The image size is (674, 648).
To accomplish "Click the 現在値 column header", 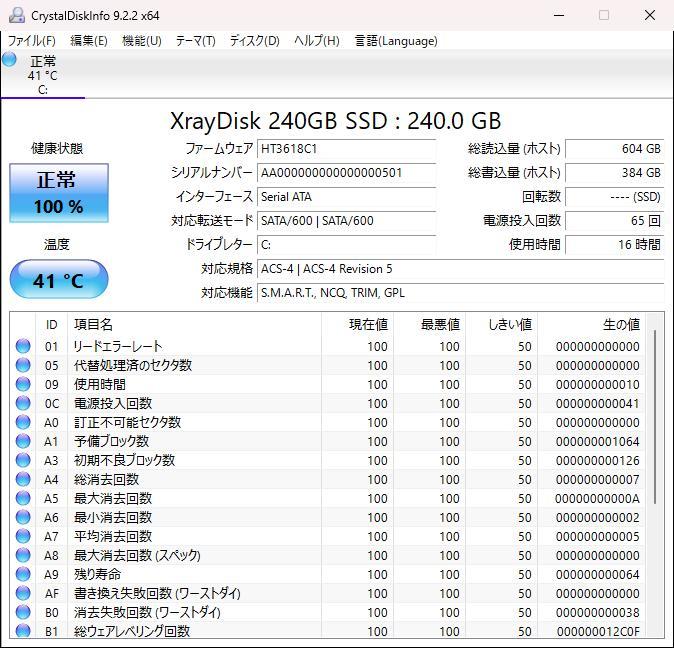I will 358,324.
